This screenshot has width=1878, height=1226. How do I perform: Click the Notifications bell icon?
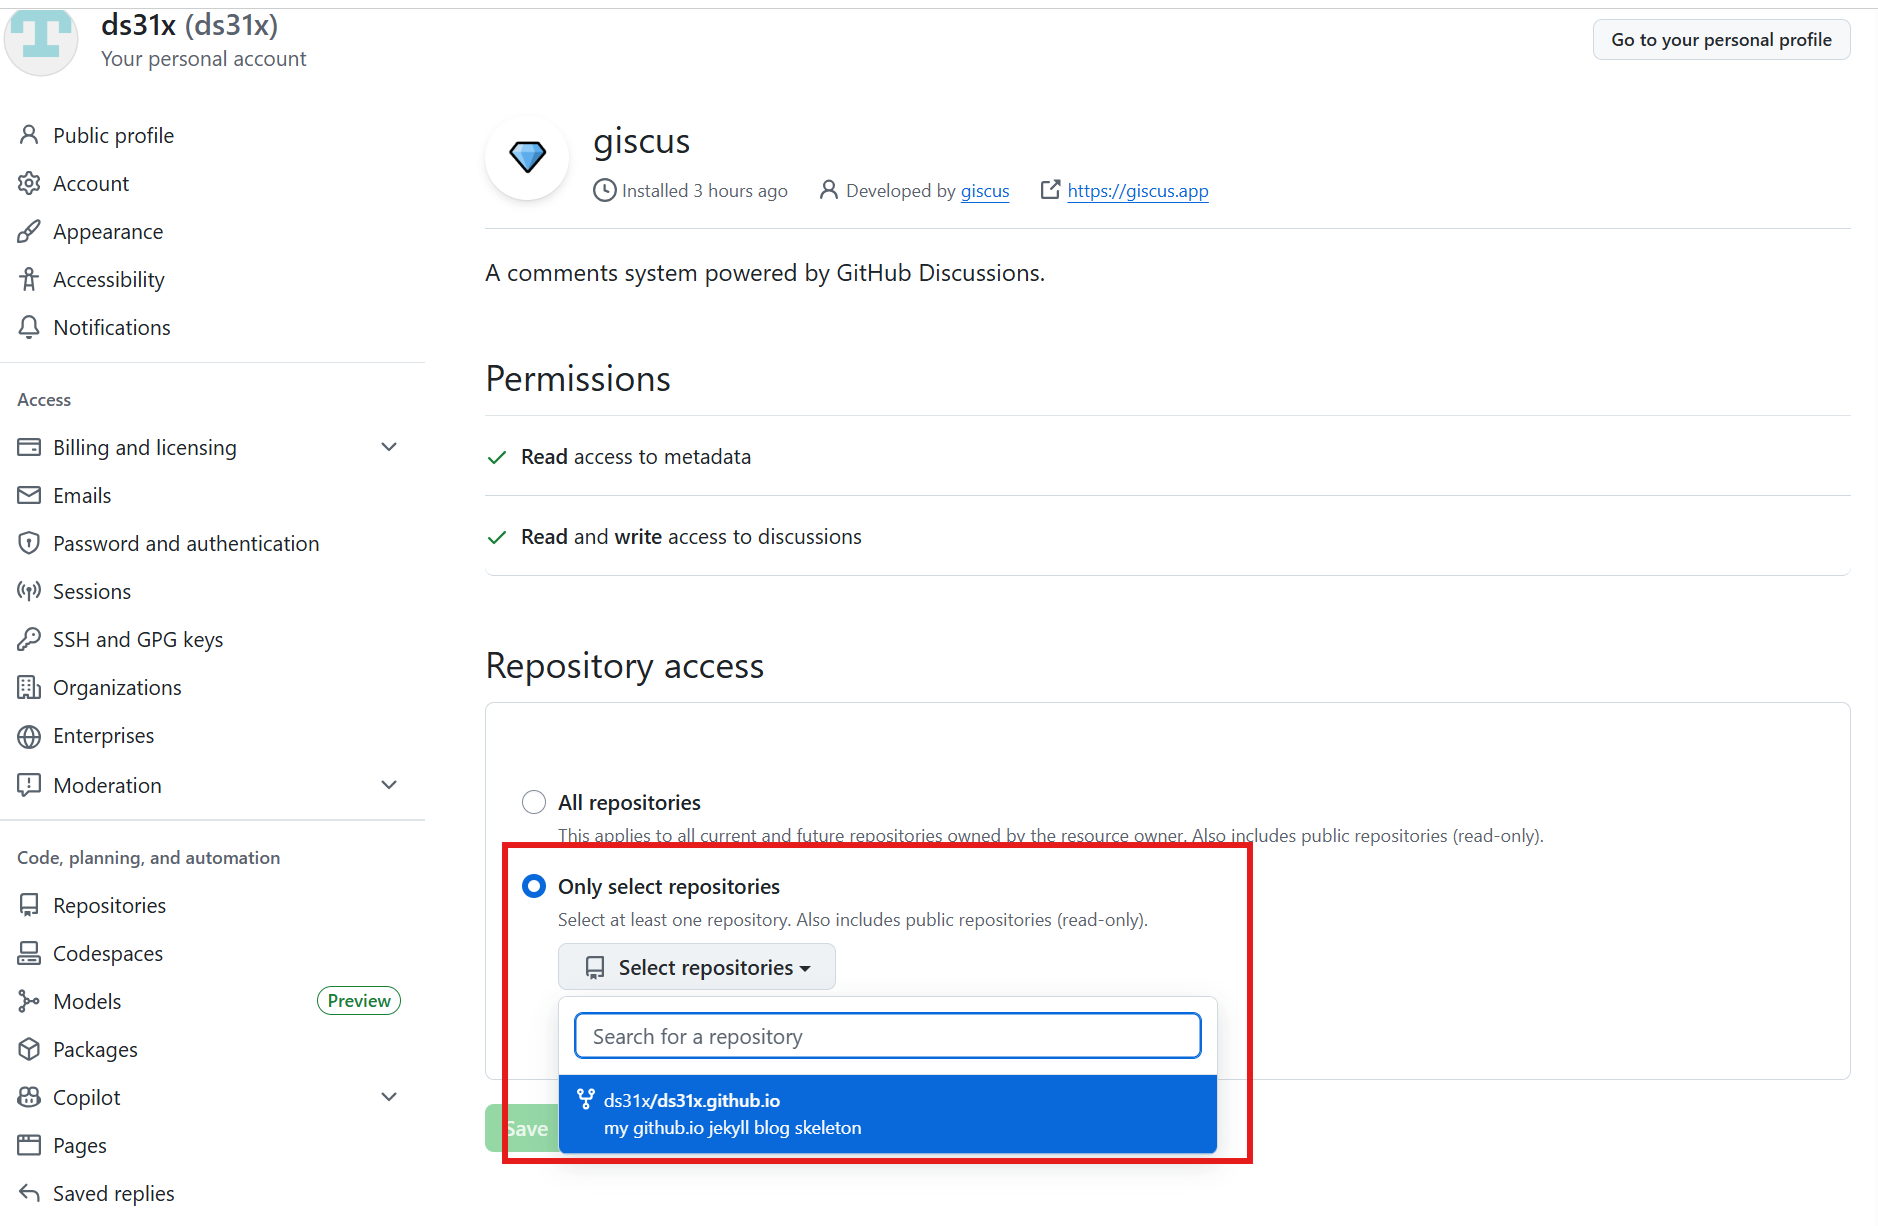29,327
